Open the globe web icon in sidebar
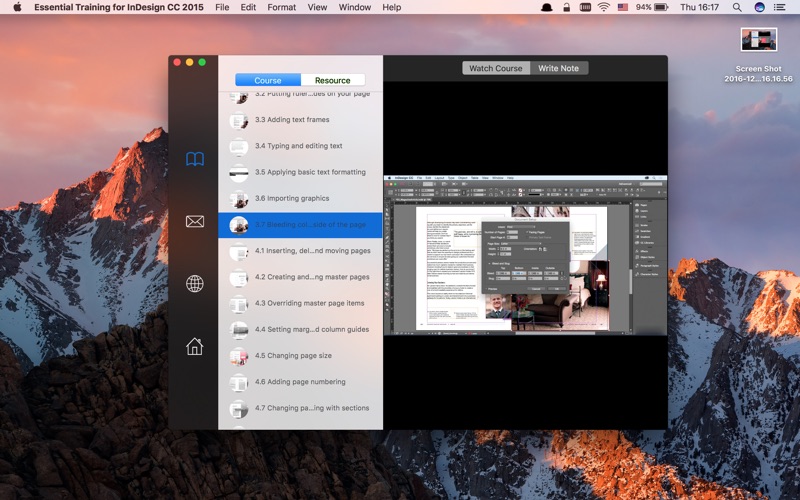This screenshot has width=800, height=500. point(195,284)
